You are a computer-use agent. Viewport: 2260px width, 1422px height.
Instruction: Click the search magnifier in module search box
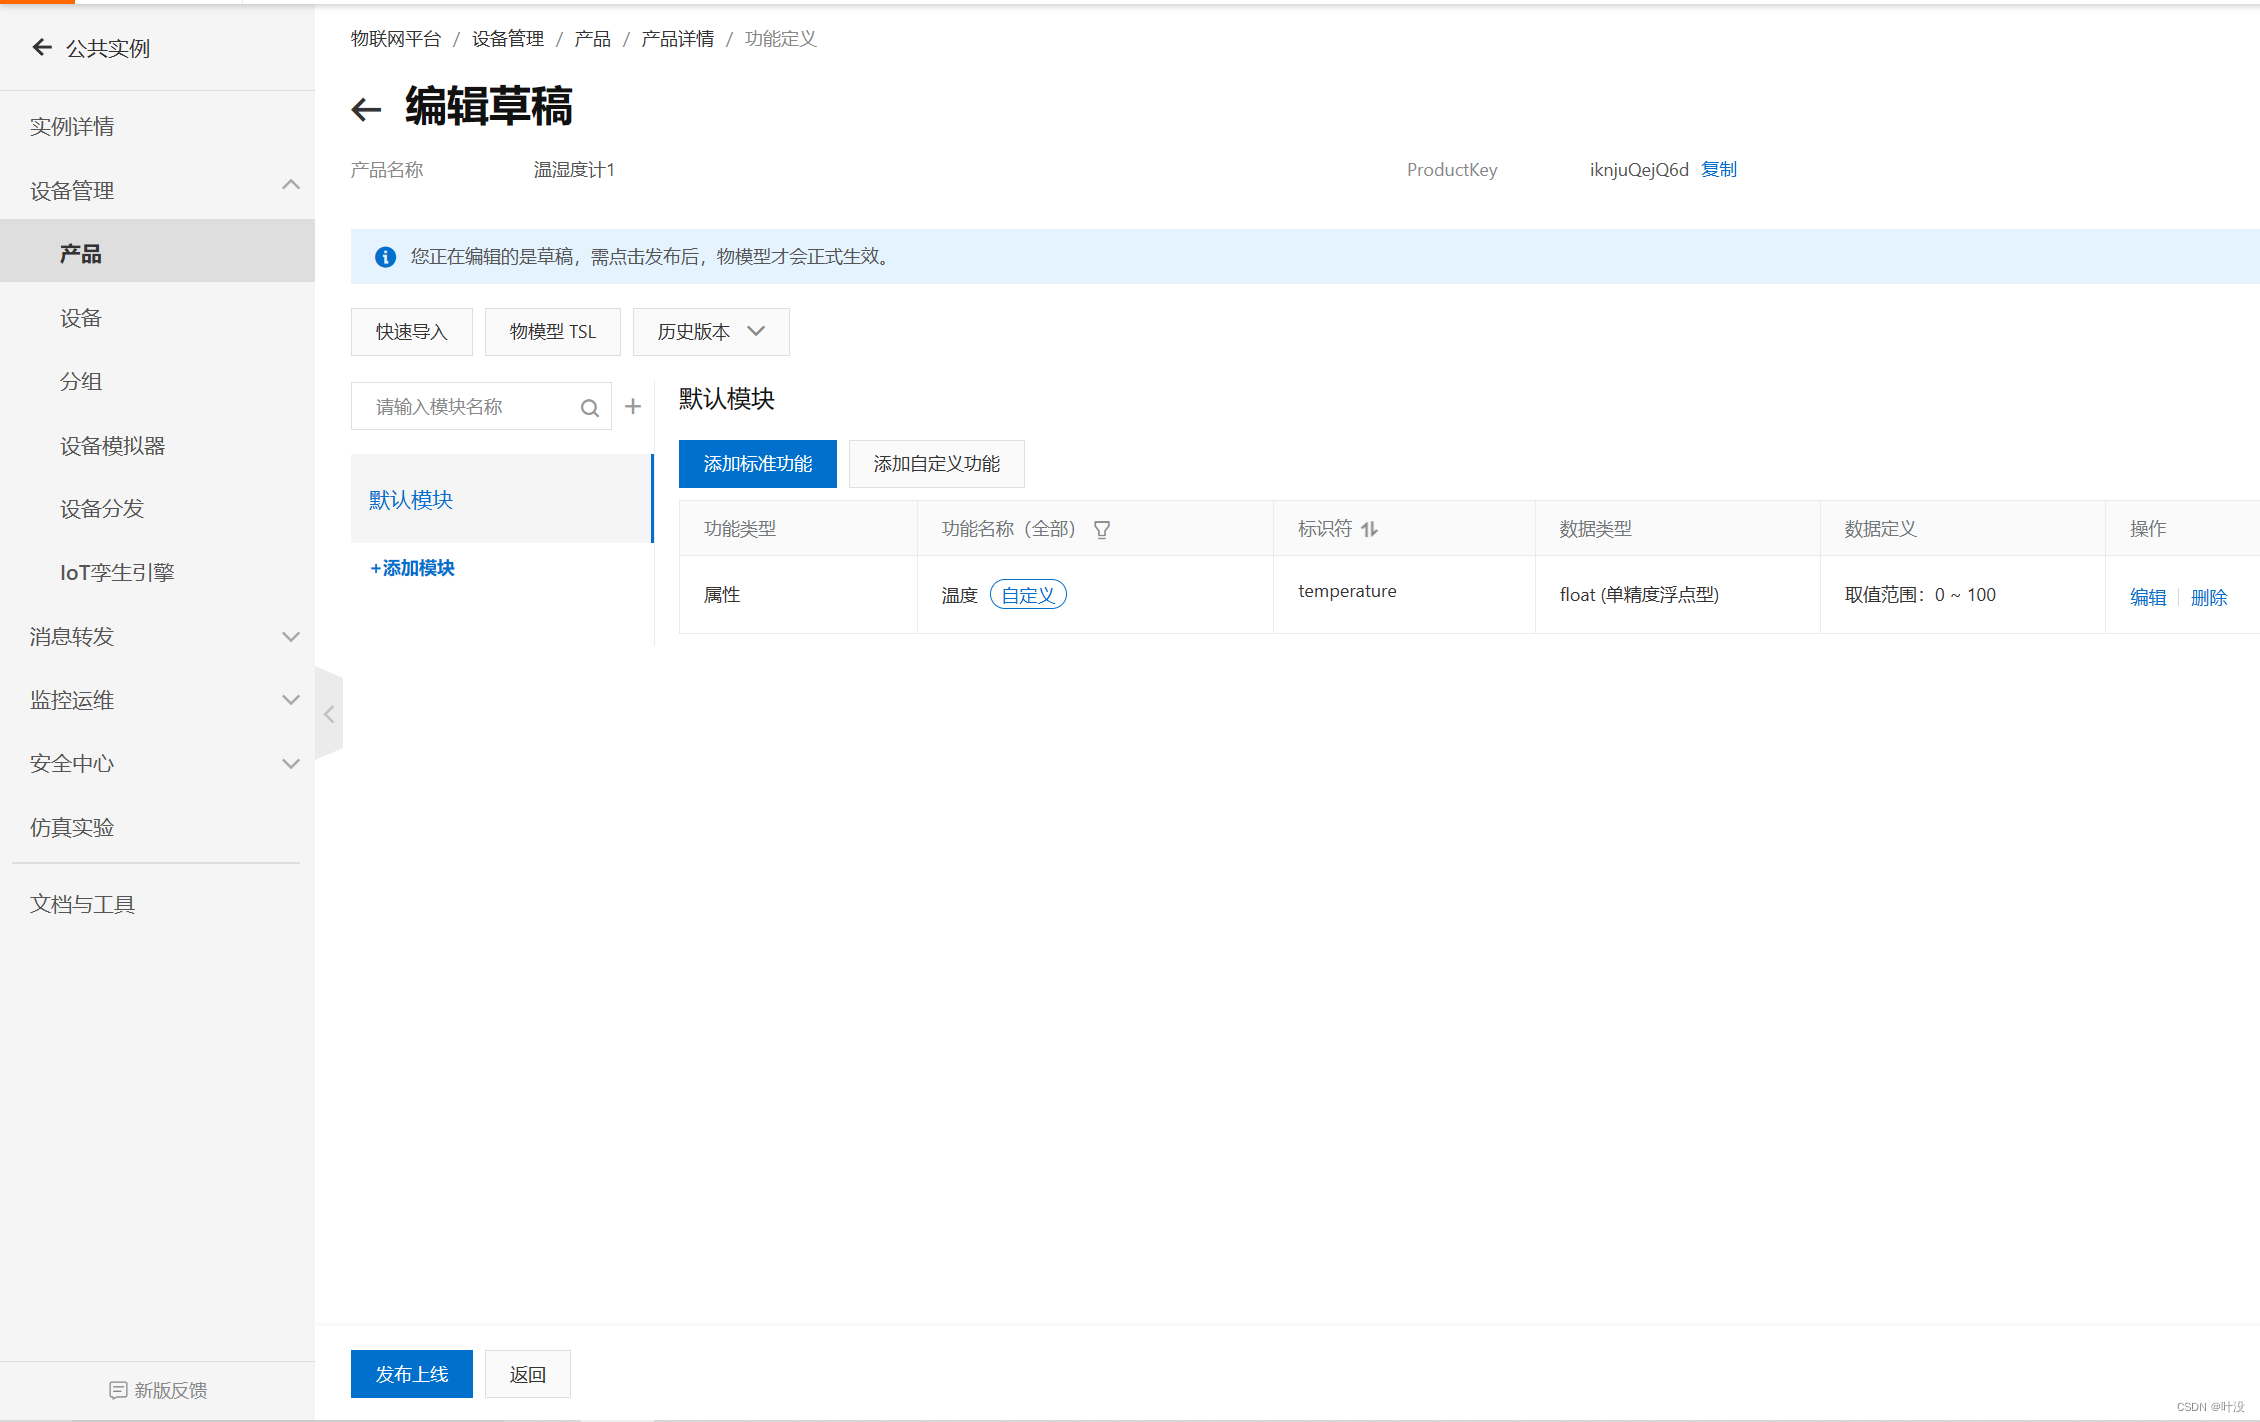coord(589,406)
